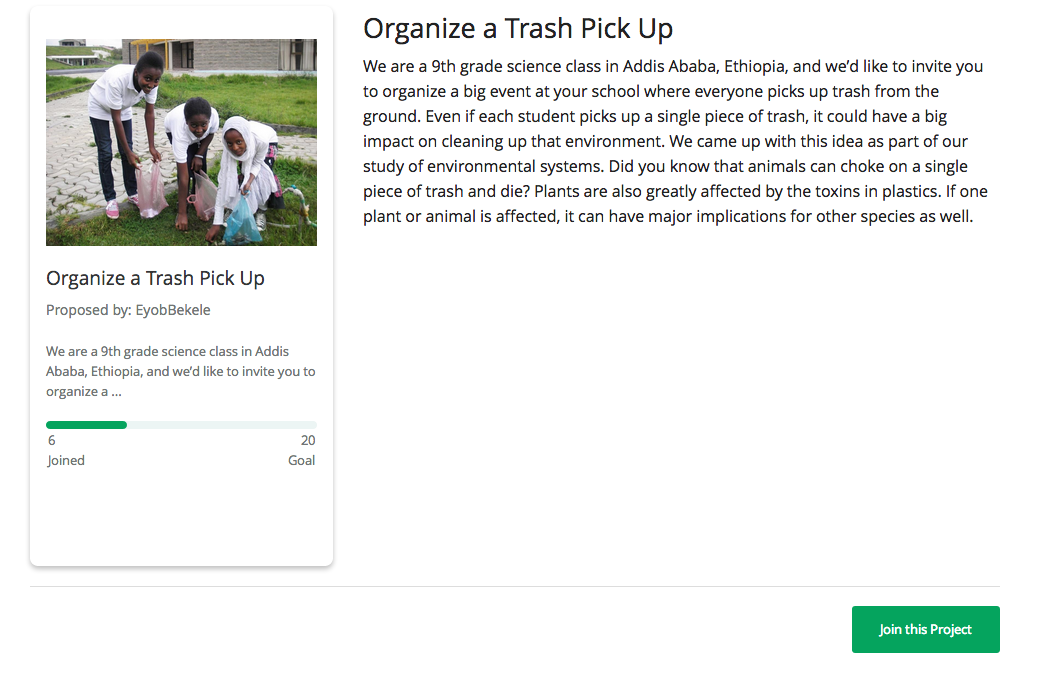Open the trash pick up project photo
Image resolution: width=1063 pixels, height=677 pixels.
(181, 142)
